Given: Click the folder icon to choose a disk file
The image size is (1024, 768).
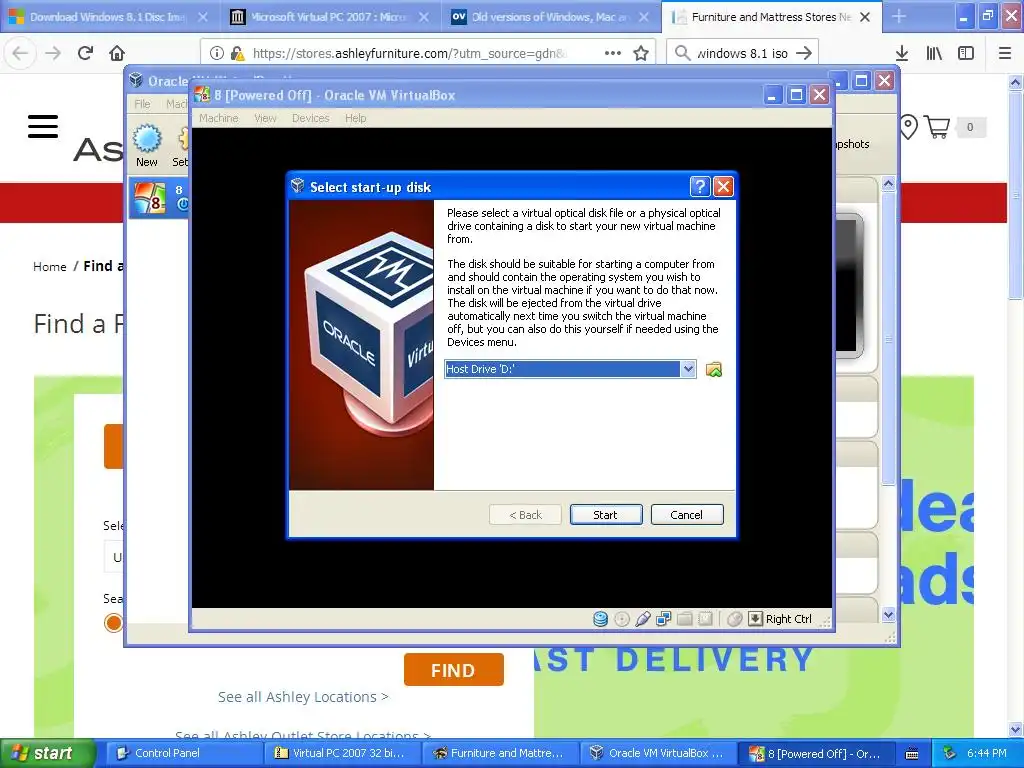Looking at the screenshot, I should pyautogui.click(x=714, y=370).
